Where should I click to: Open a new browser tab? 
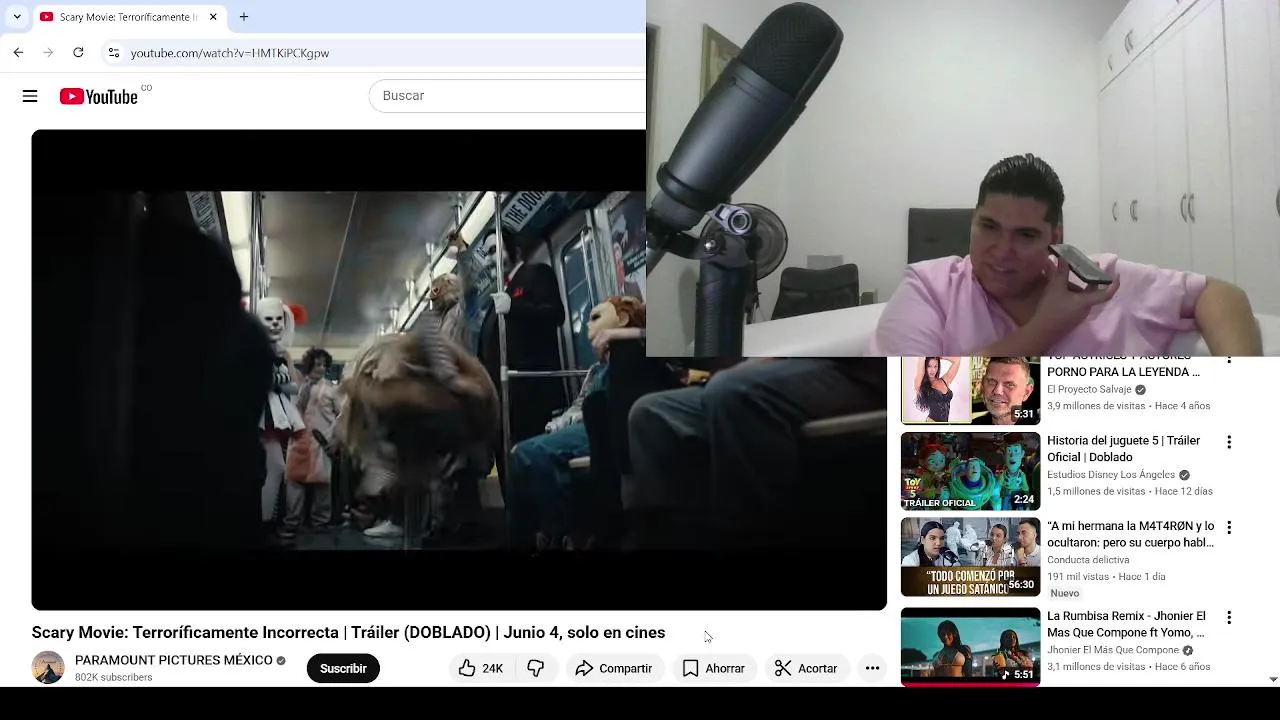click(x=243, y=17)
